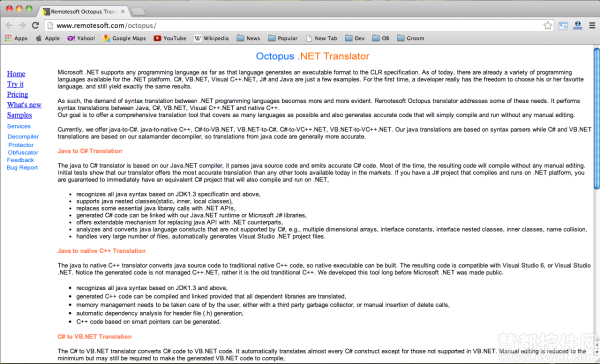Click the screen cast extension icon
Viewport: 600px width, 364px height.
pyautogui.click(x=563, y=26)
